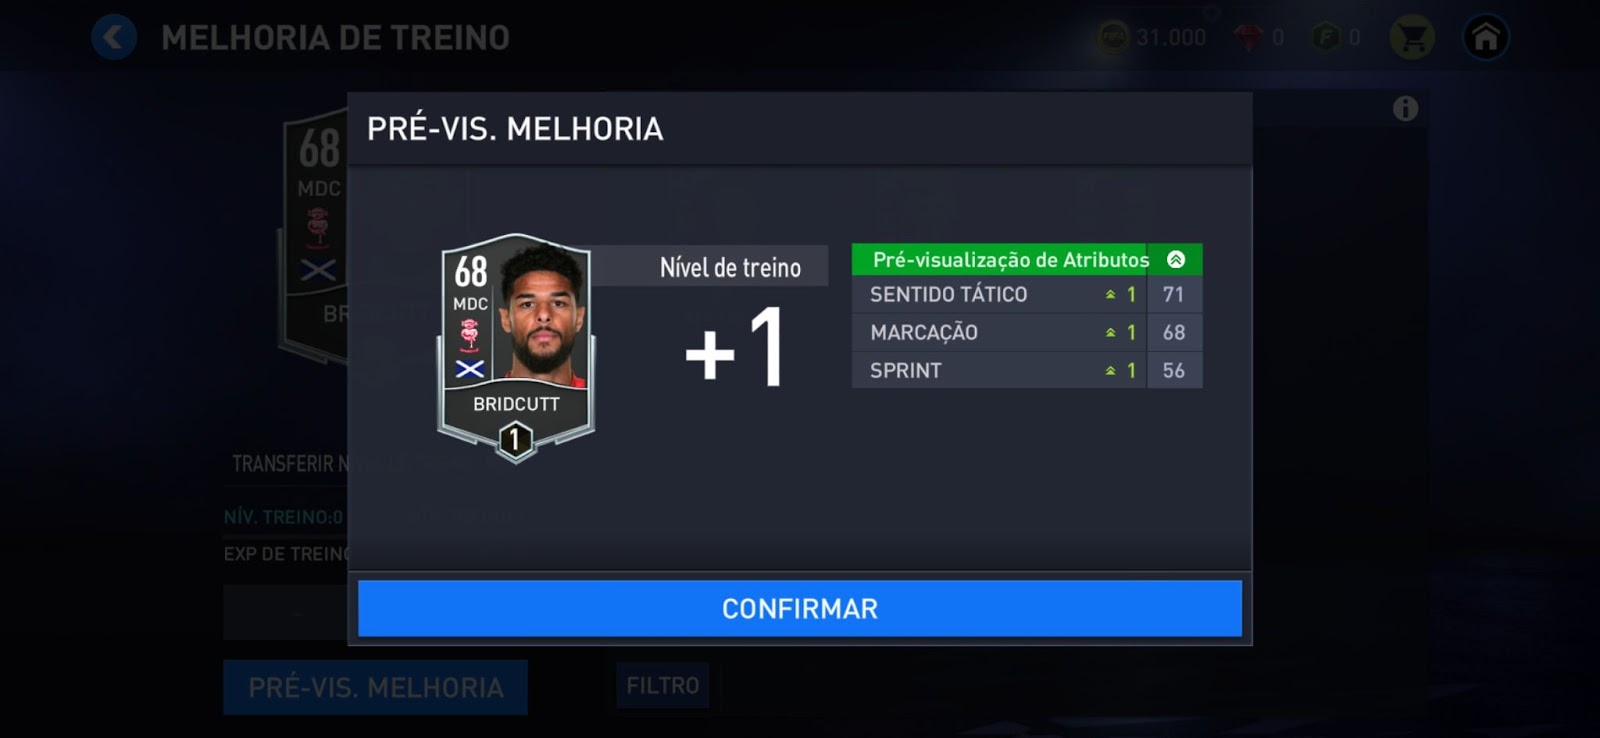Tap the training level badge on card
This screenshot has height=738, width=1600.
(x=515, y=439)
